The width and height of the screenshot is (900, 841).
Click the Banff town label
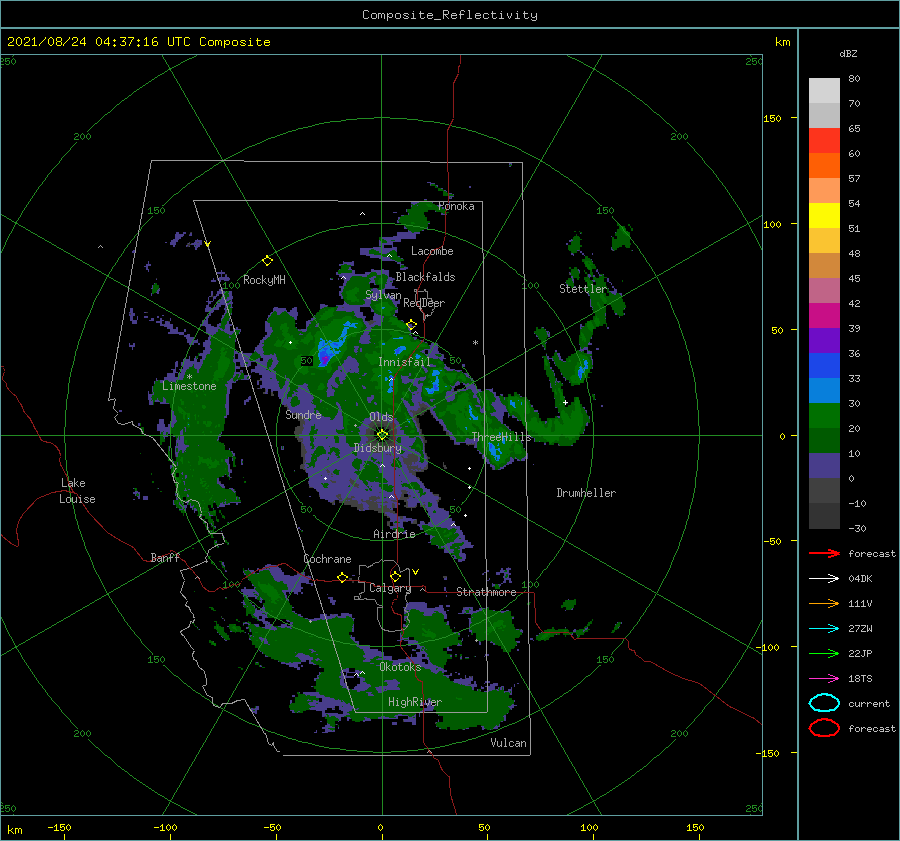point(165,557)
